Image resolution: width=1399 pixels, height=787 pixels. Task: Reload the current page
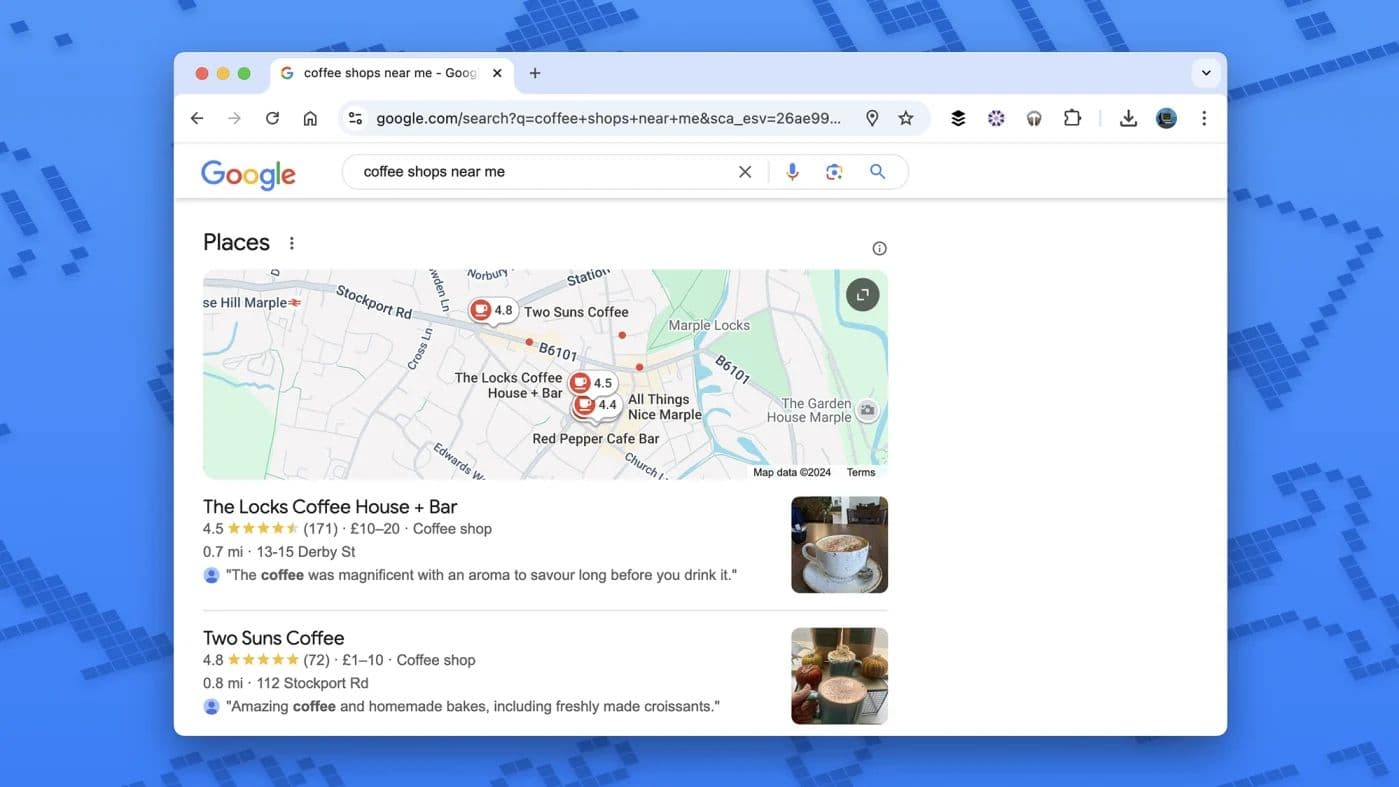[x=272, y=118]
